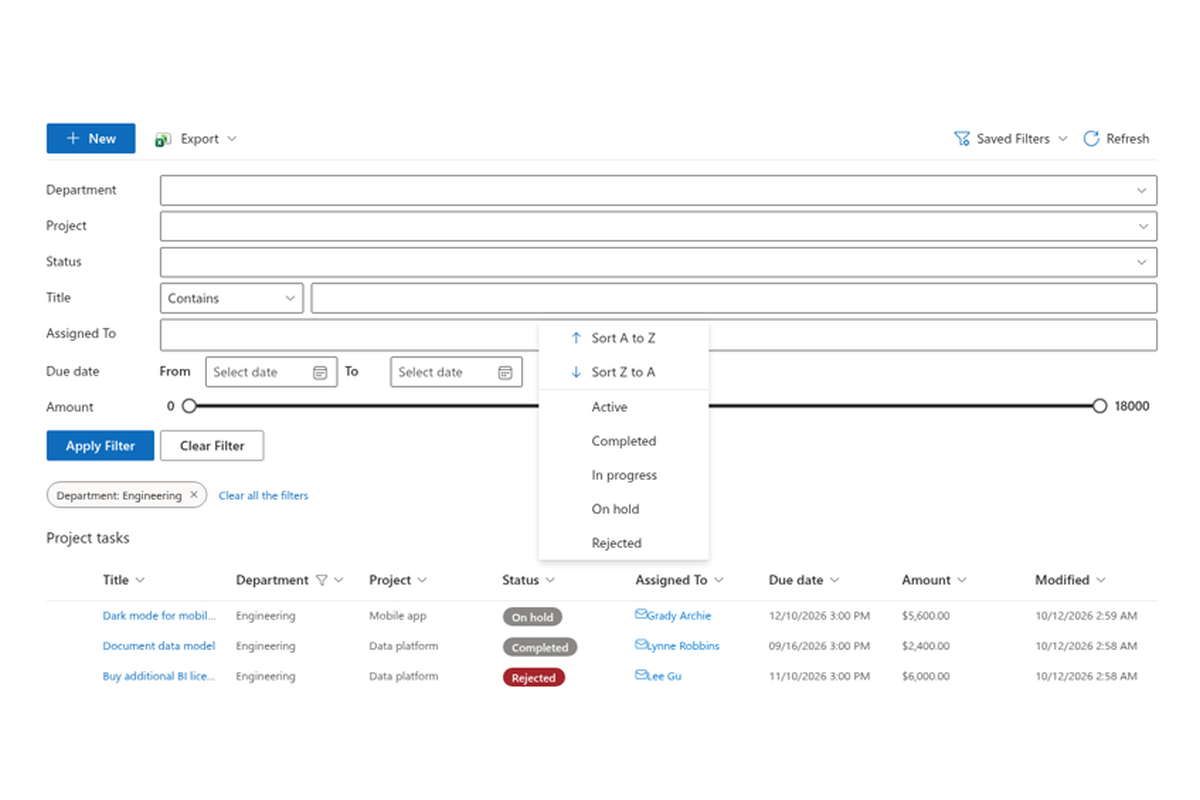This screenshot has width=1200, height=800.
Task: Click the Amount slider minimum handle
Action: [189, 406]
